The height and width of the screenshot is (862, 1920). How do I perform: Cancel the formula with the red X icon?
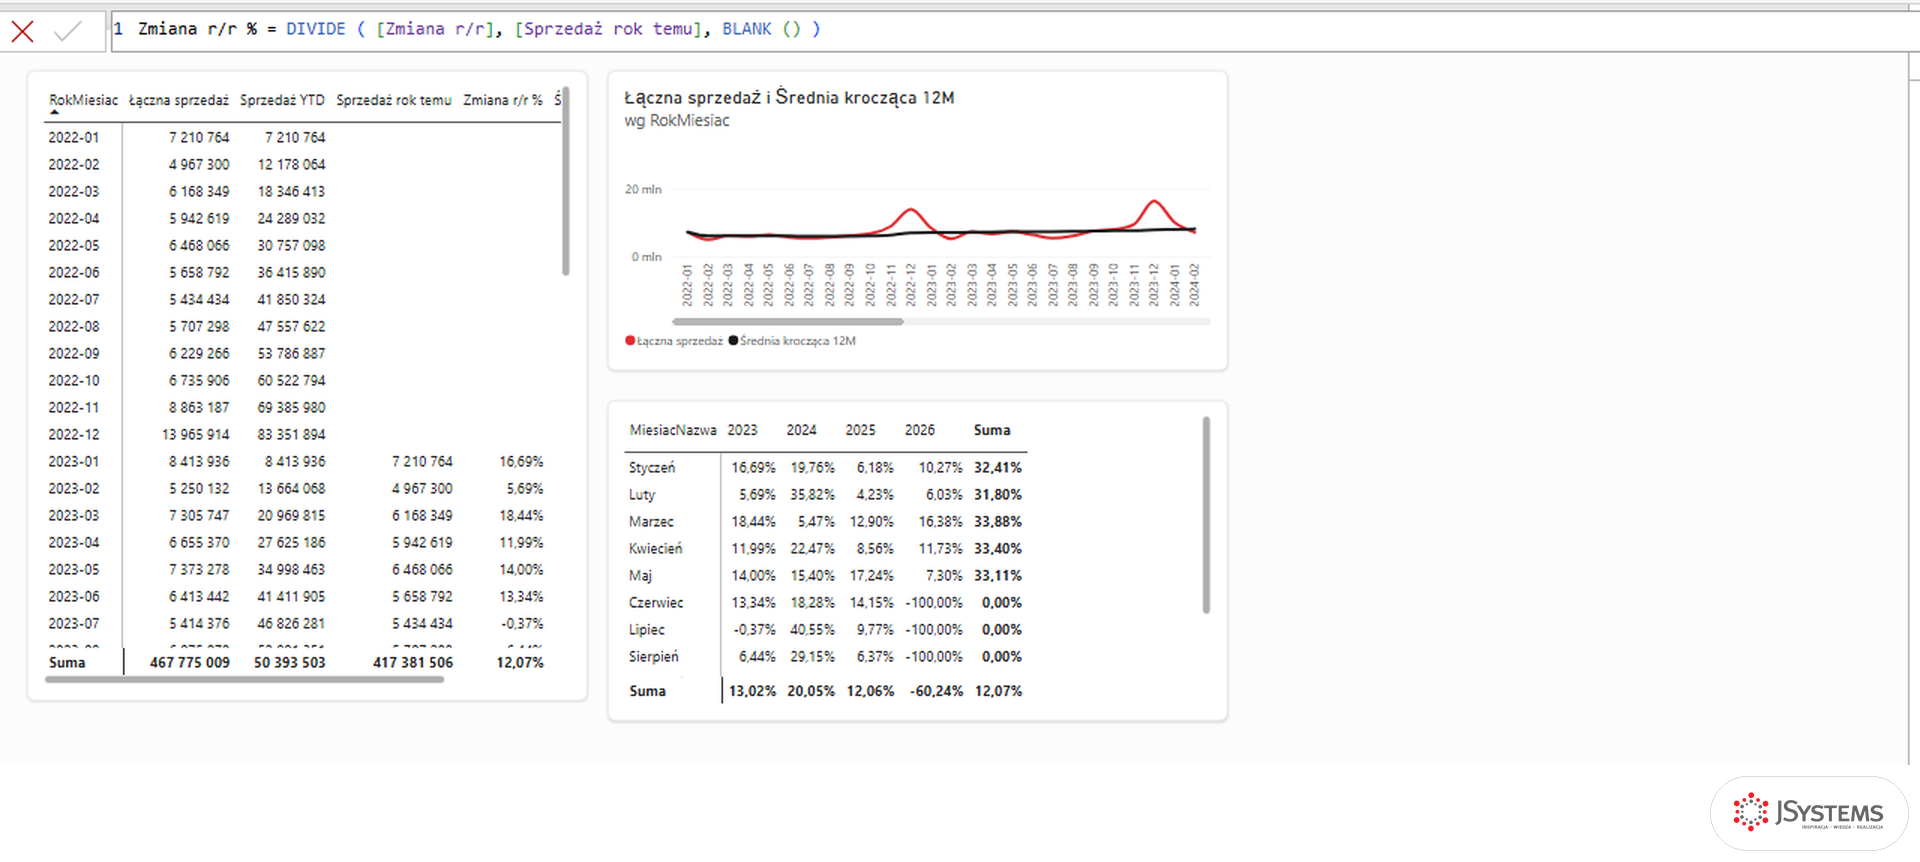(22, 32)
